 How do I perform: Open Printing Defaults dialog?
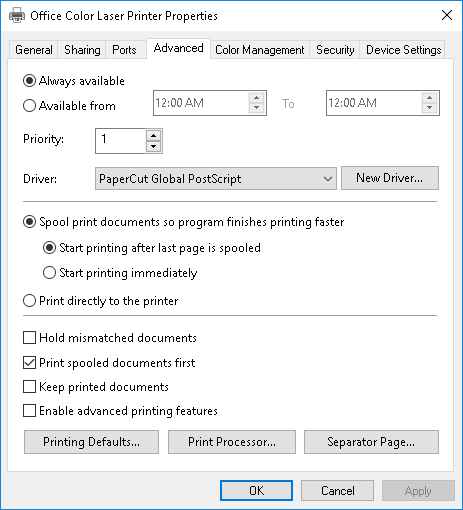click(91, 442)
